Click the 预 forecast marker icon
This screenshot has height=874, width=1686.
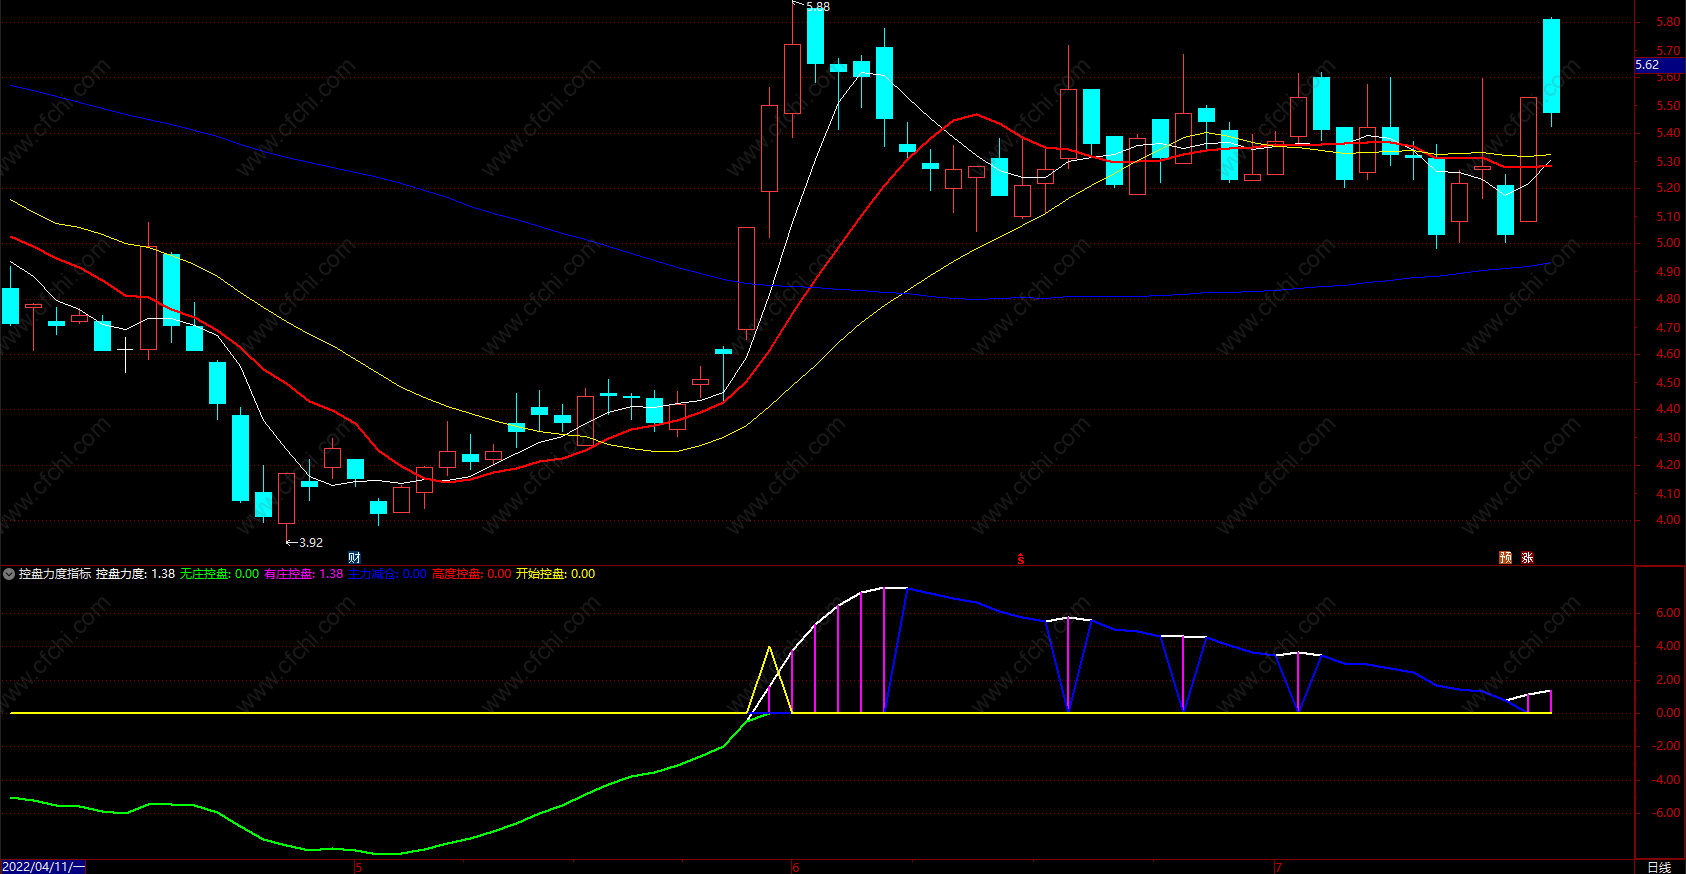click(1505, 558)
